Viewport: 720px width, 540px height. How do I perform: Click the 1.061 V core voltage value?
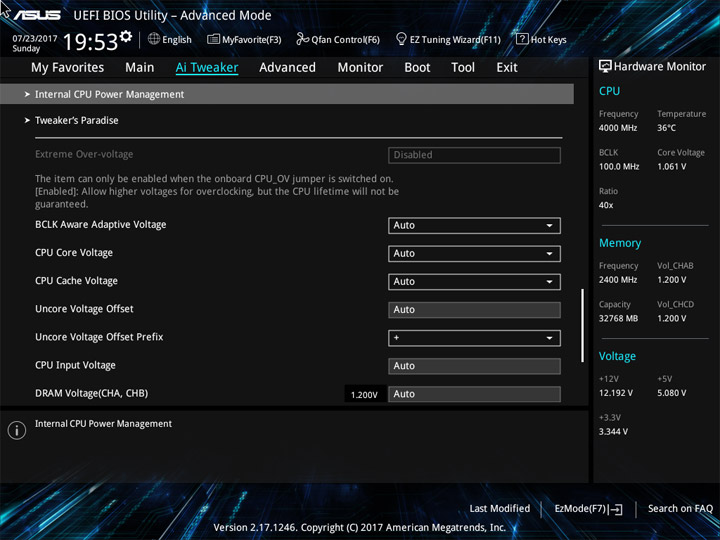[671, 166]
